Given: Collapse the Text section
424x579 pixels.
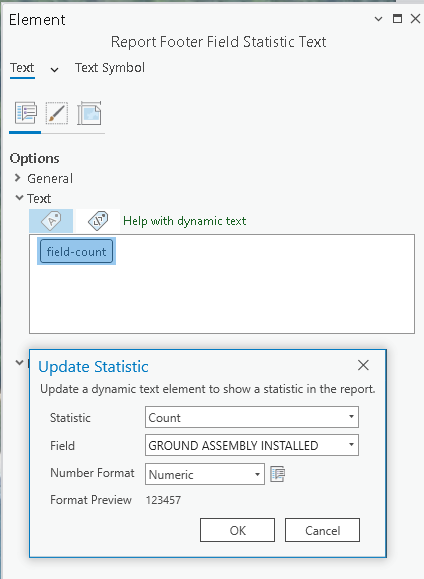Looking at the screenshot, I should tap(19, 198).
